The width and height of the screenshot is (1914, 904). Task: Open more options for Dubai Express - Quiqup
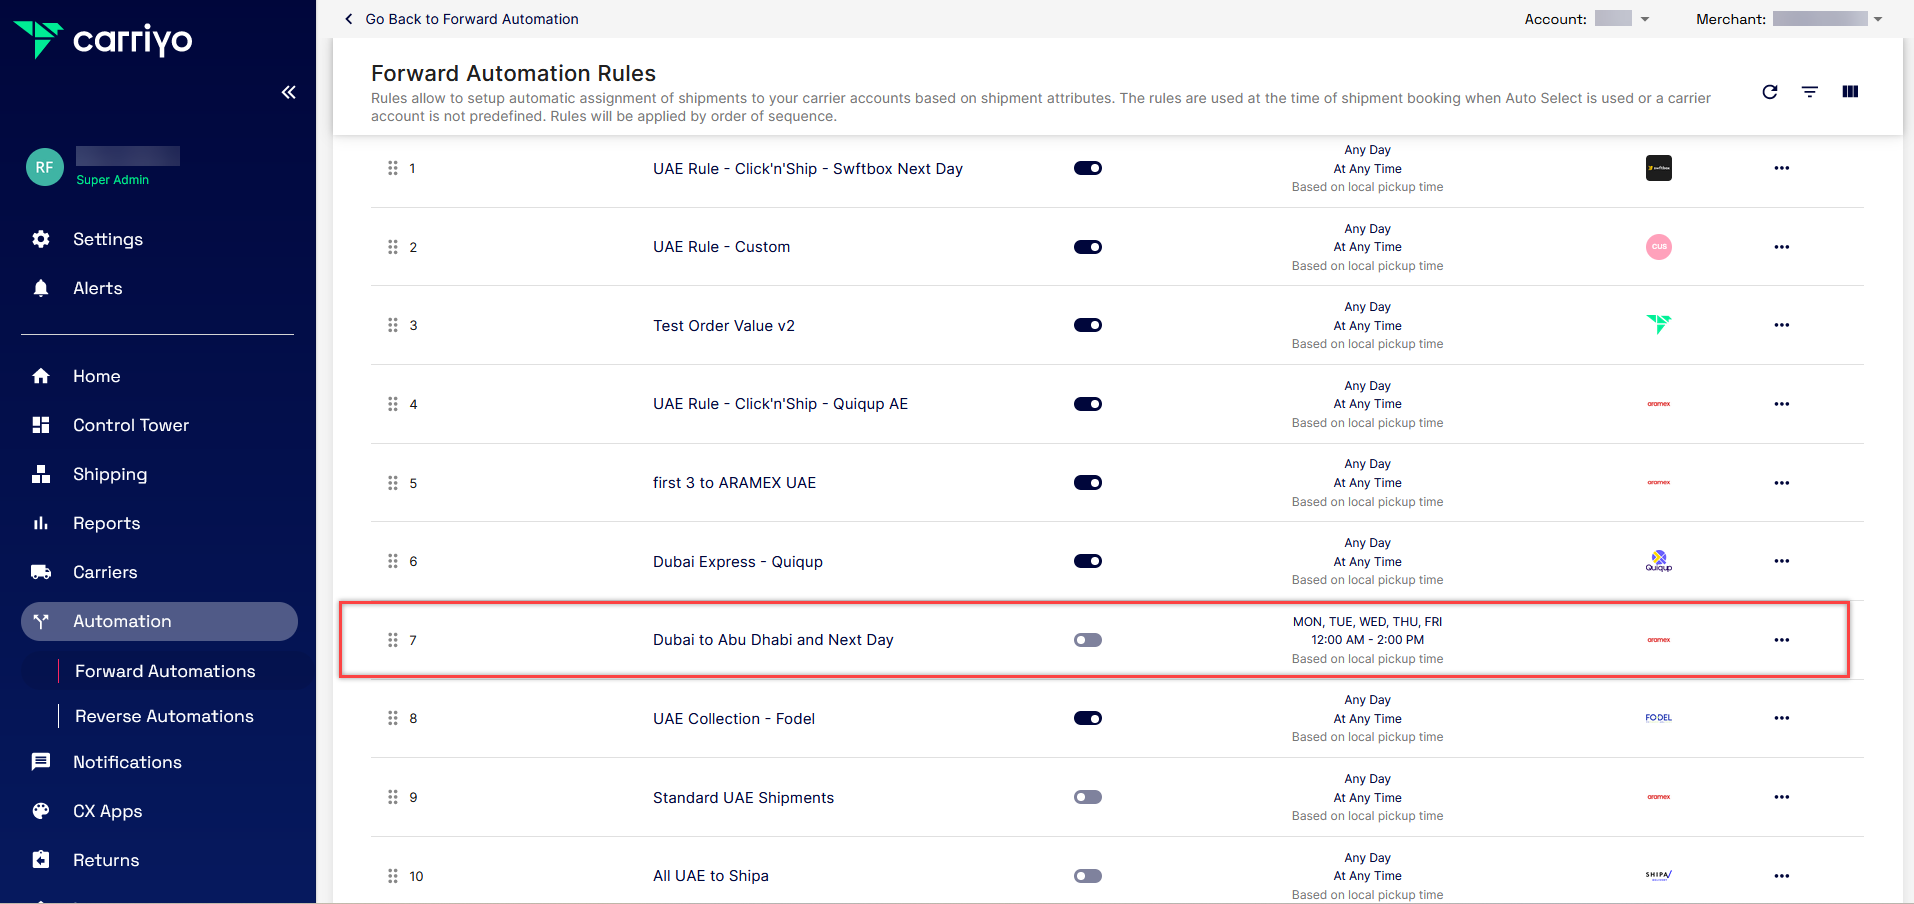[x=1781, y=561]
